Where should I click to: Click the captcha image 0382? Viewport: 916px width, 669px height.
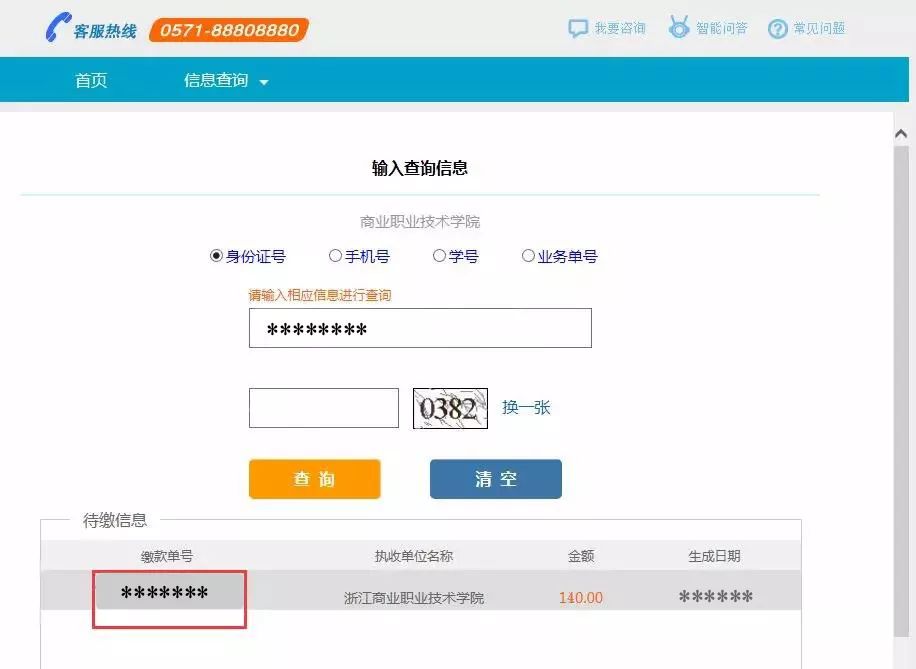coord(450,408)
